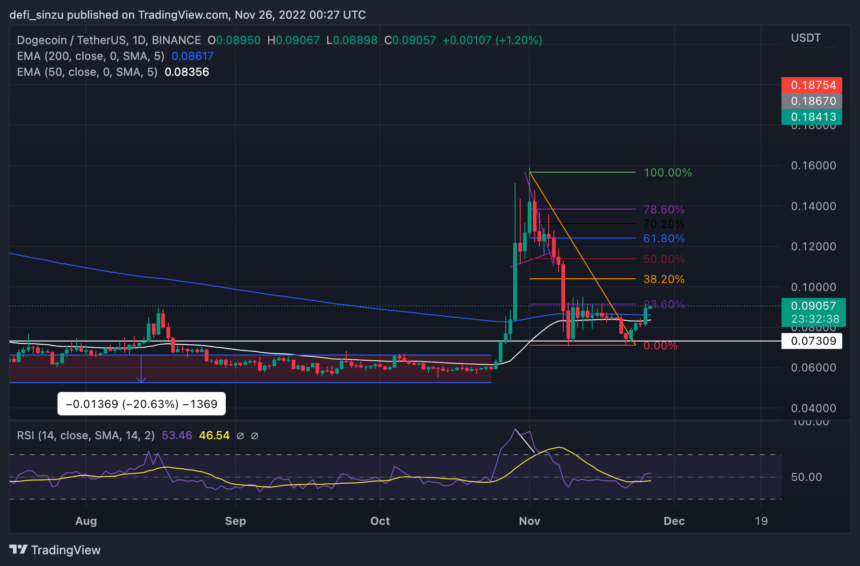Click the TradingView logo icon
860x566 pixels.
point(19,550)
